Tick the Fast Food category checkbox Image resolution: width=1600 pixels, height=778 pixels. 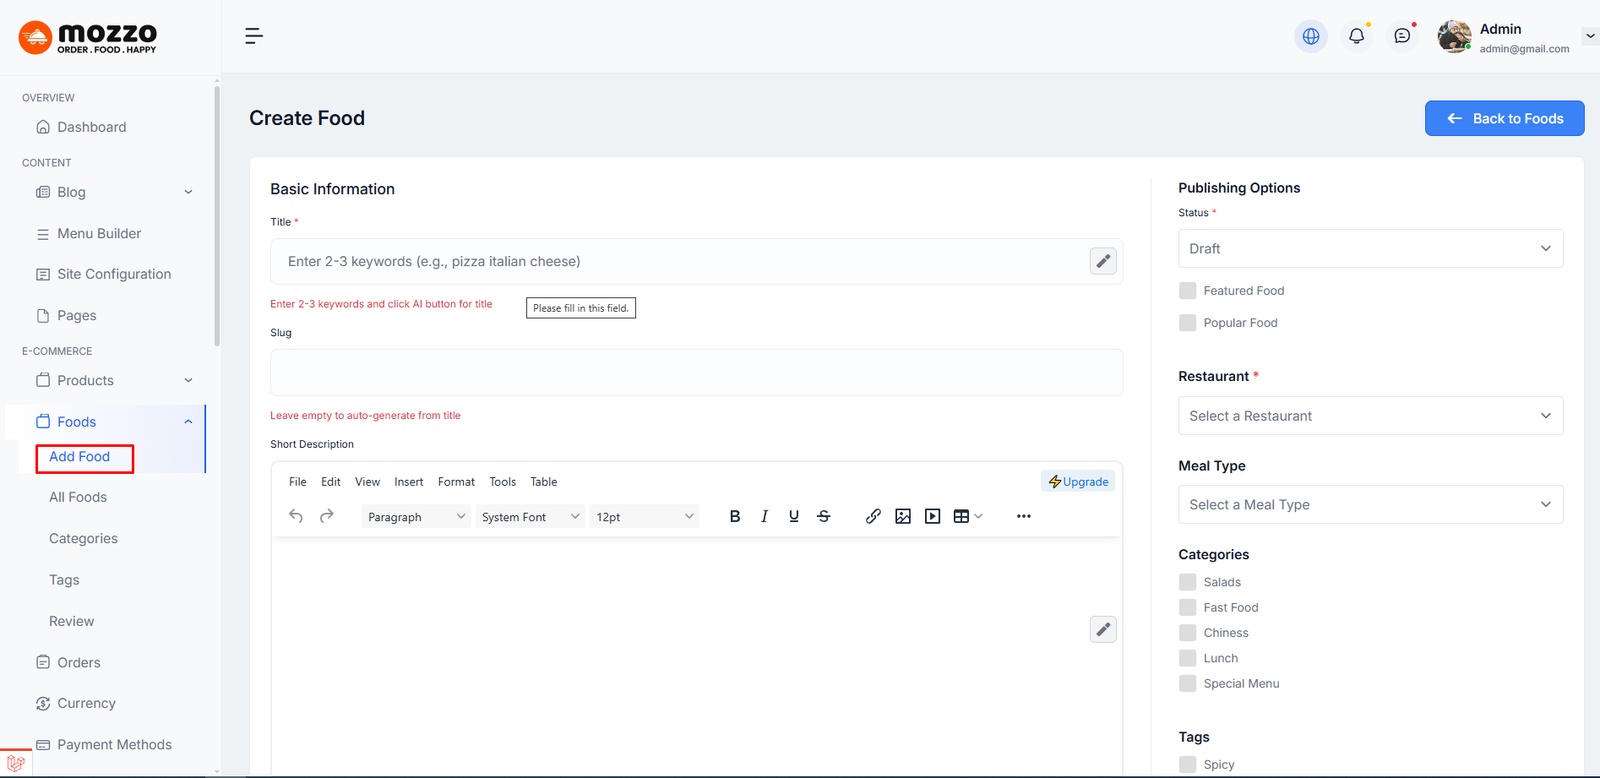click(x=1187, y=608)
